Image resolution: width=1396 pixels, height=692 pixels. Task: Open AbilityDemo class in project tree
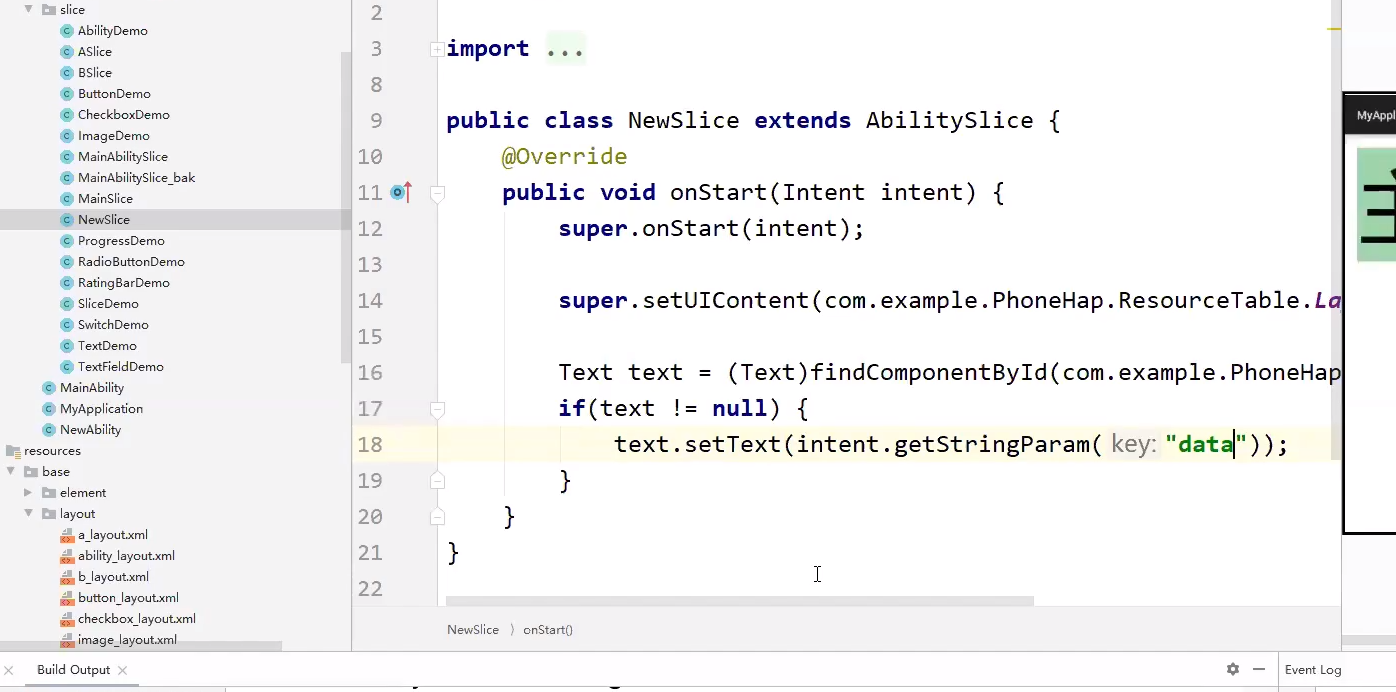coord(112,31)
